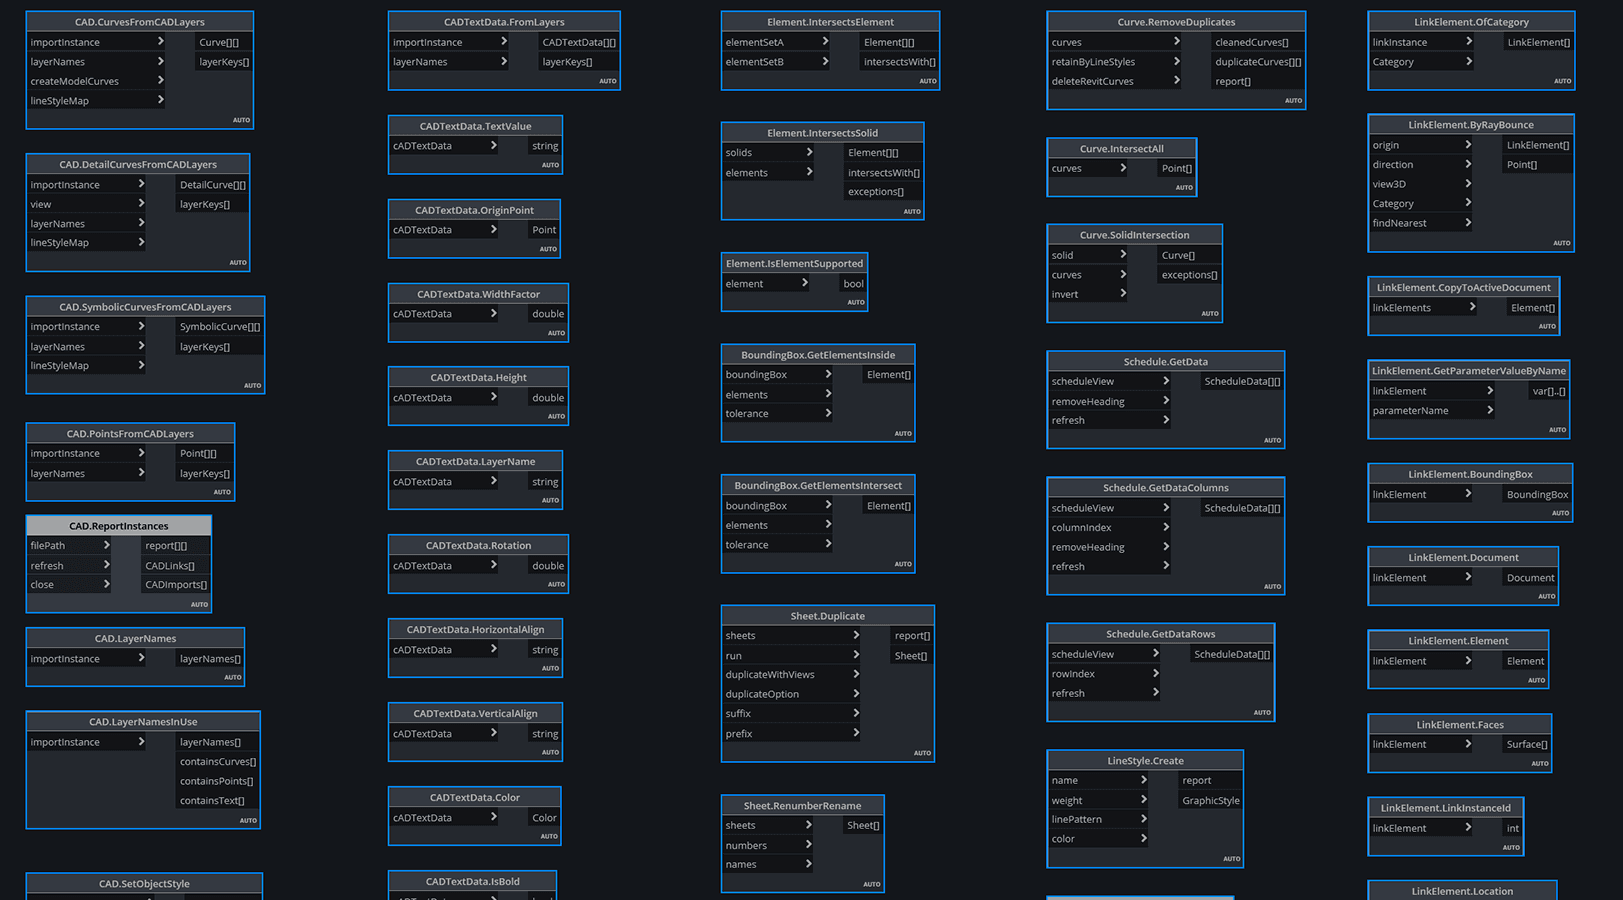Click the GraphicStyle output port
This screenshot has width=1623, height=900.
[x=1210, y=800]
